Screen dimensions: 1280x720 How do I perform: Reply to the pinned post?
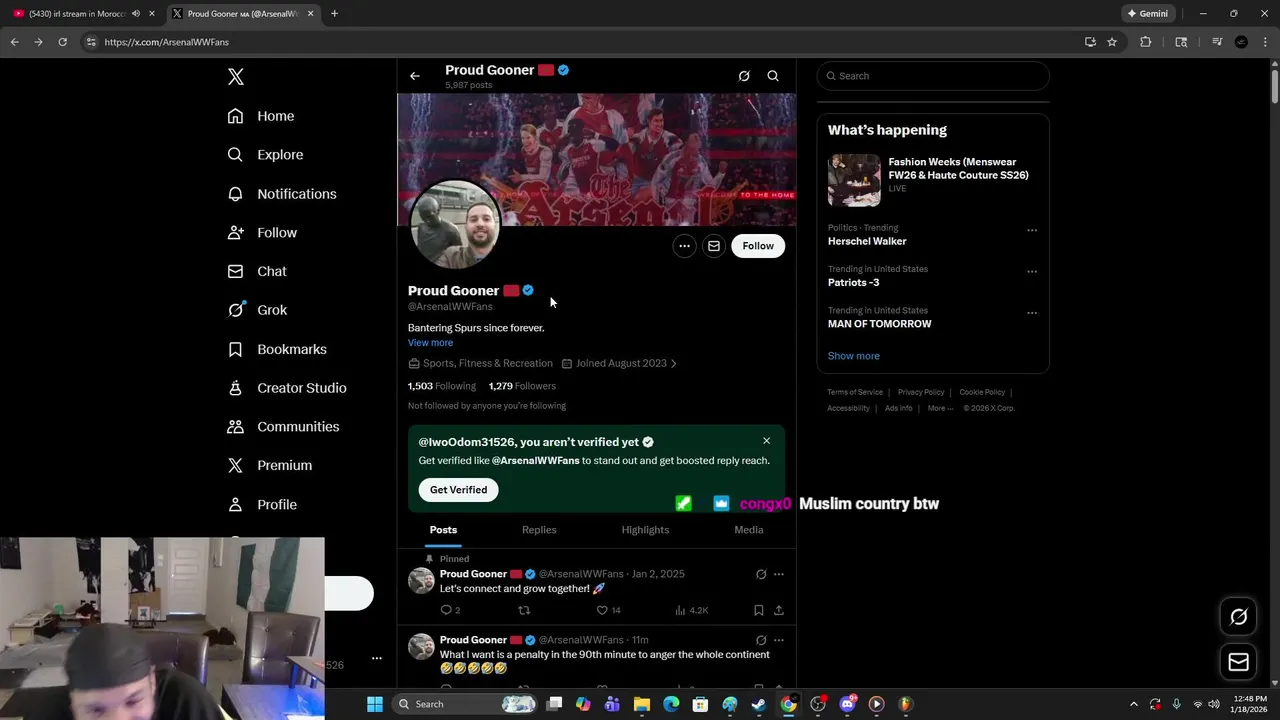tap(450, 610)
